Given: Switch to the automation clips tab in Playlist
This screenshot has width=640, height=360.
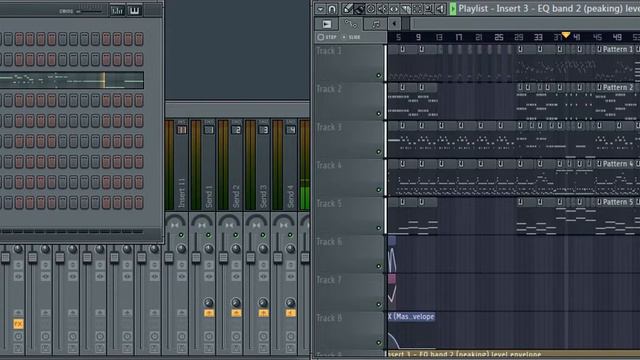Looking at the screenshot, I should [x=351, y=24].
